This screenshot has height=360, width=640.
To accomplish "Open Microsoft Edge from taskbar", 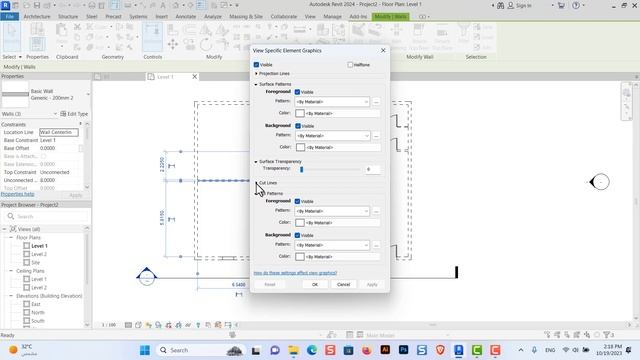I will click(x=312, y=350).
